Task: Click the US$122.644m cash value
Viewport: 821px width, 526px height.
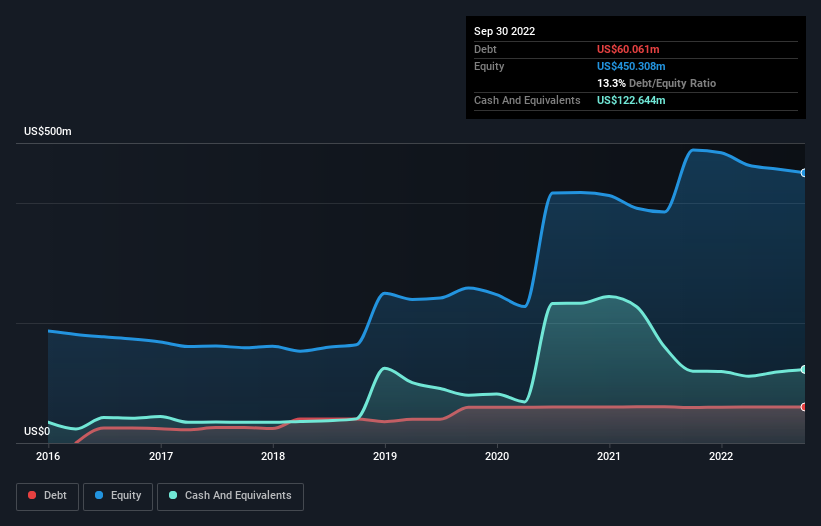Action: pyautogui.click(x=631, y=100)
